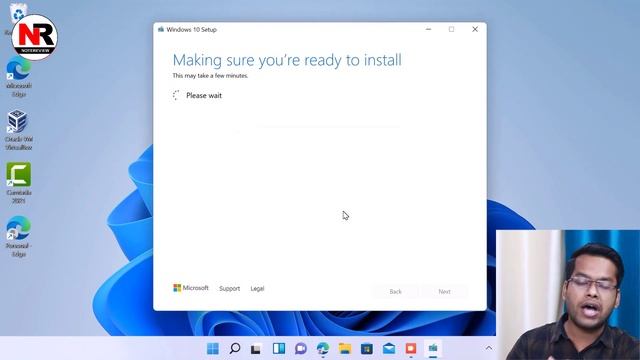The image size is (640, 360).
Task: Click the Windows 10 Setup title bar icon
Action: pyautogui.click(x=161, y=29)
